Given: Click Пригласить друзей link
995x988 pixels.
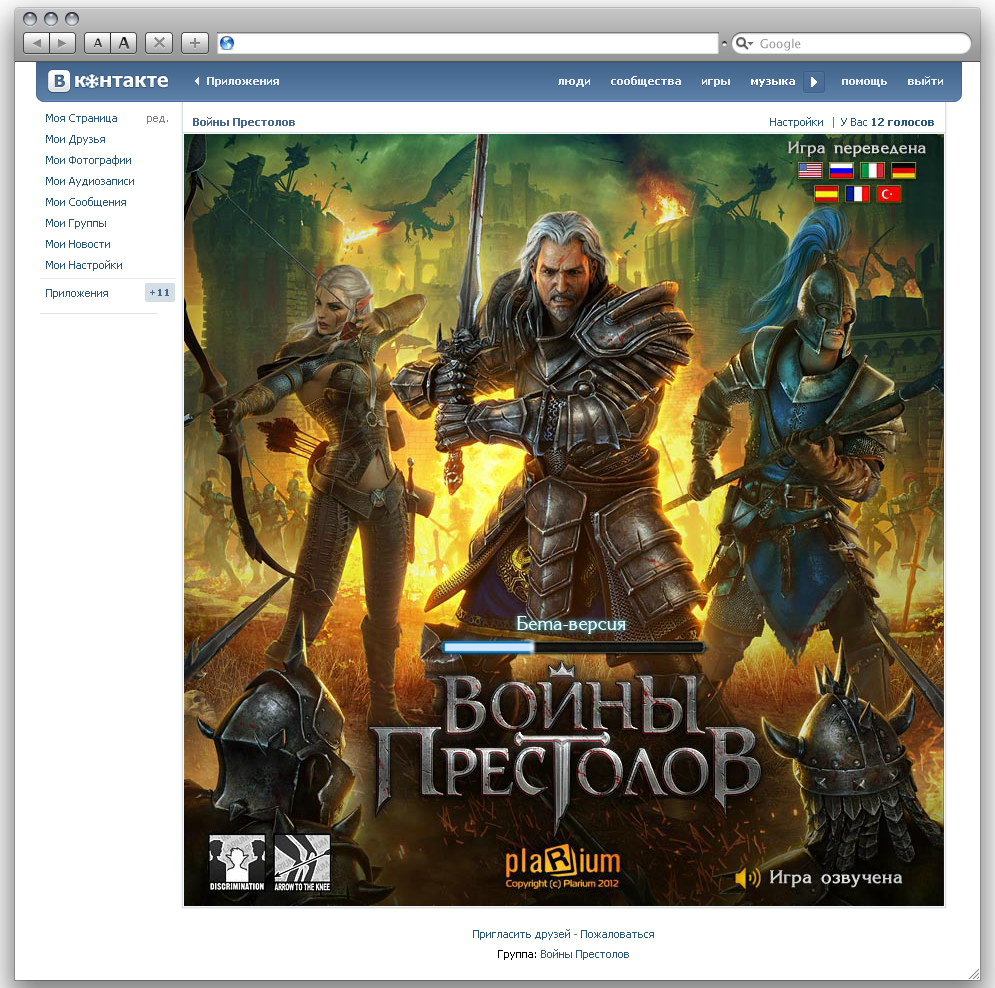Looking at the screenshot, I should pyautogui.click(x=521, y=934).
